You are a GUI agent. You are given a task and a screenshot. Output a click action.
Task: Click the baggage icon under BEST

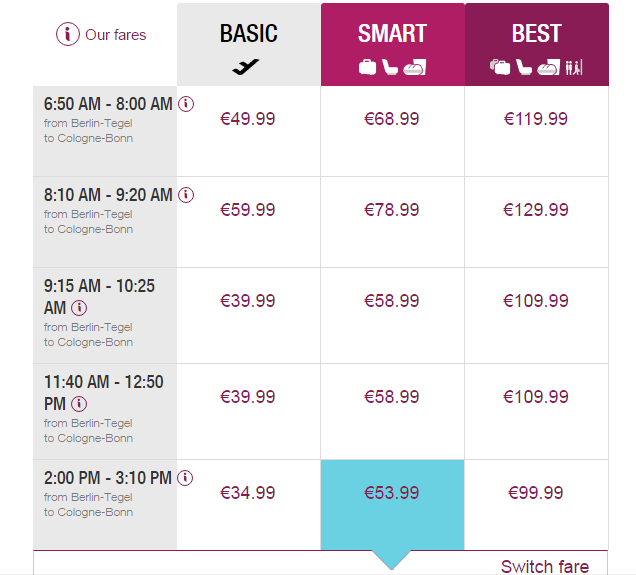tap(500, 67)
